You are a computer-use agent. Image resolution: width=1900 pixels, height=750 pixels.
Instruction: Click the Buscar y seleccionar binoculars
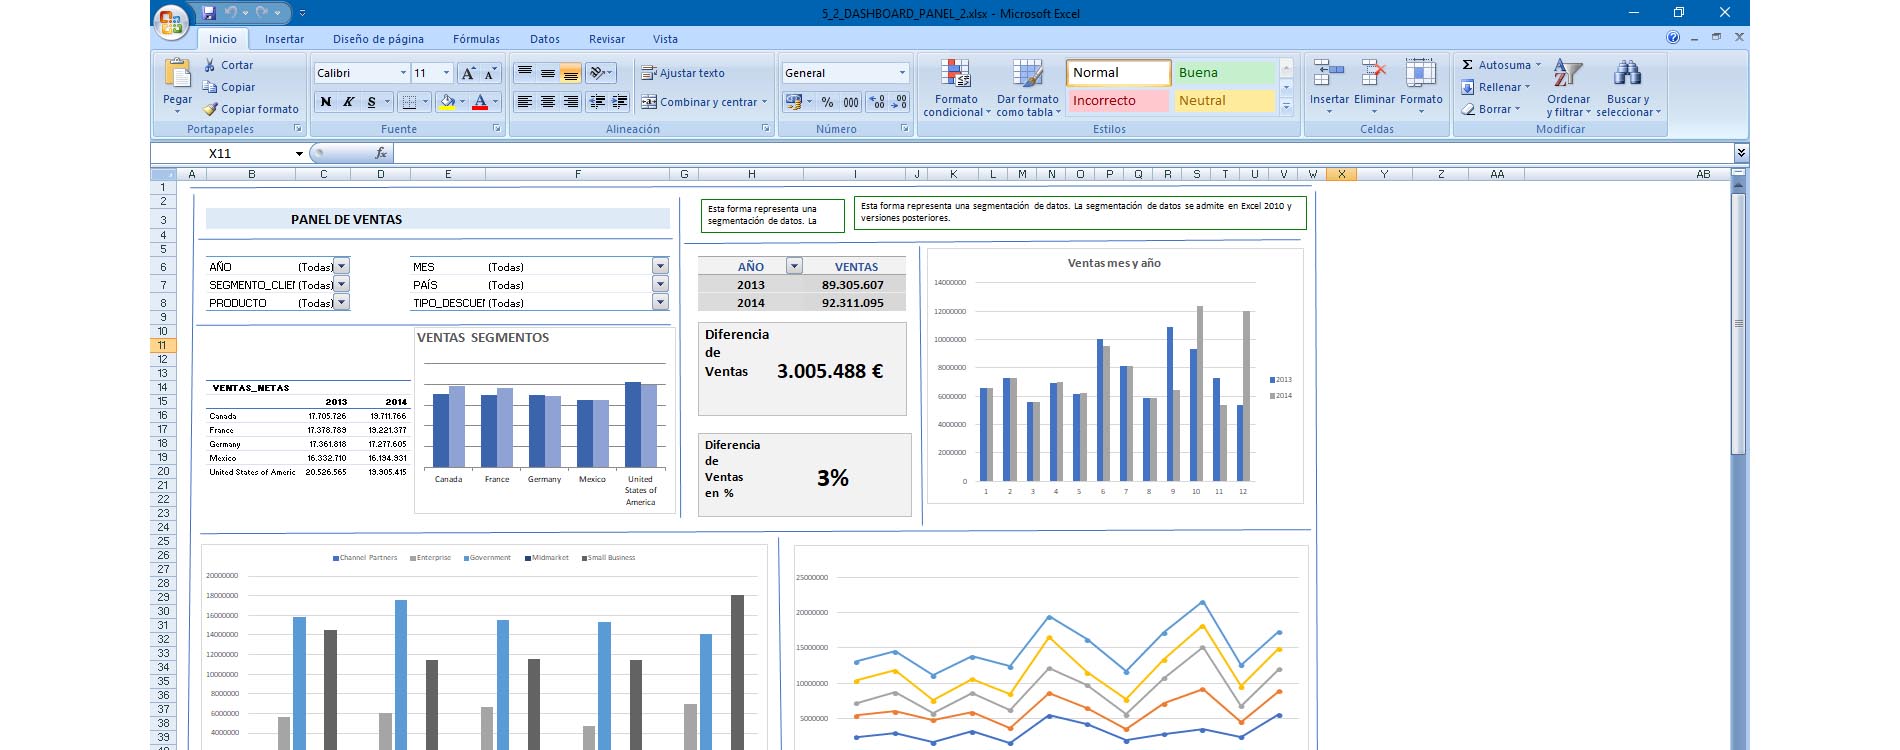pyautogui.click(x=1627, y=74)
